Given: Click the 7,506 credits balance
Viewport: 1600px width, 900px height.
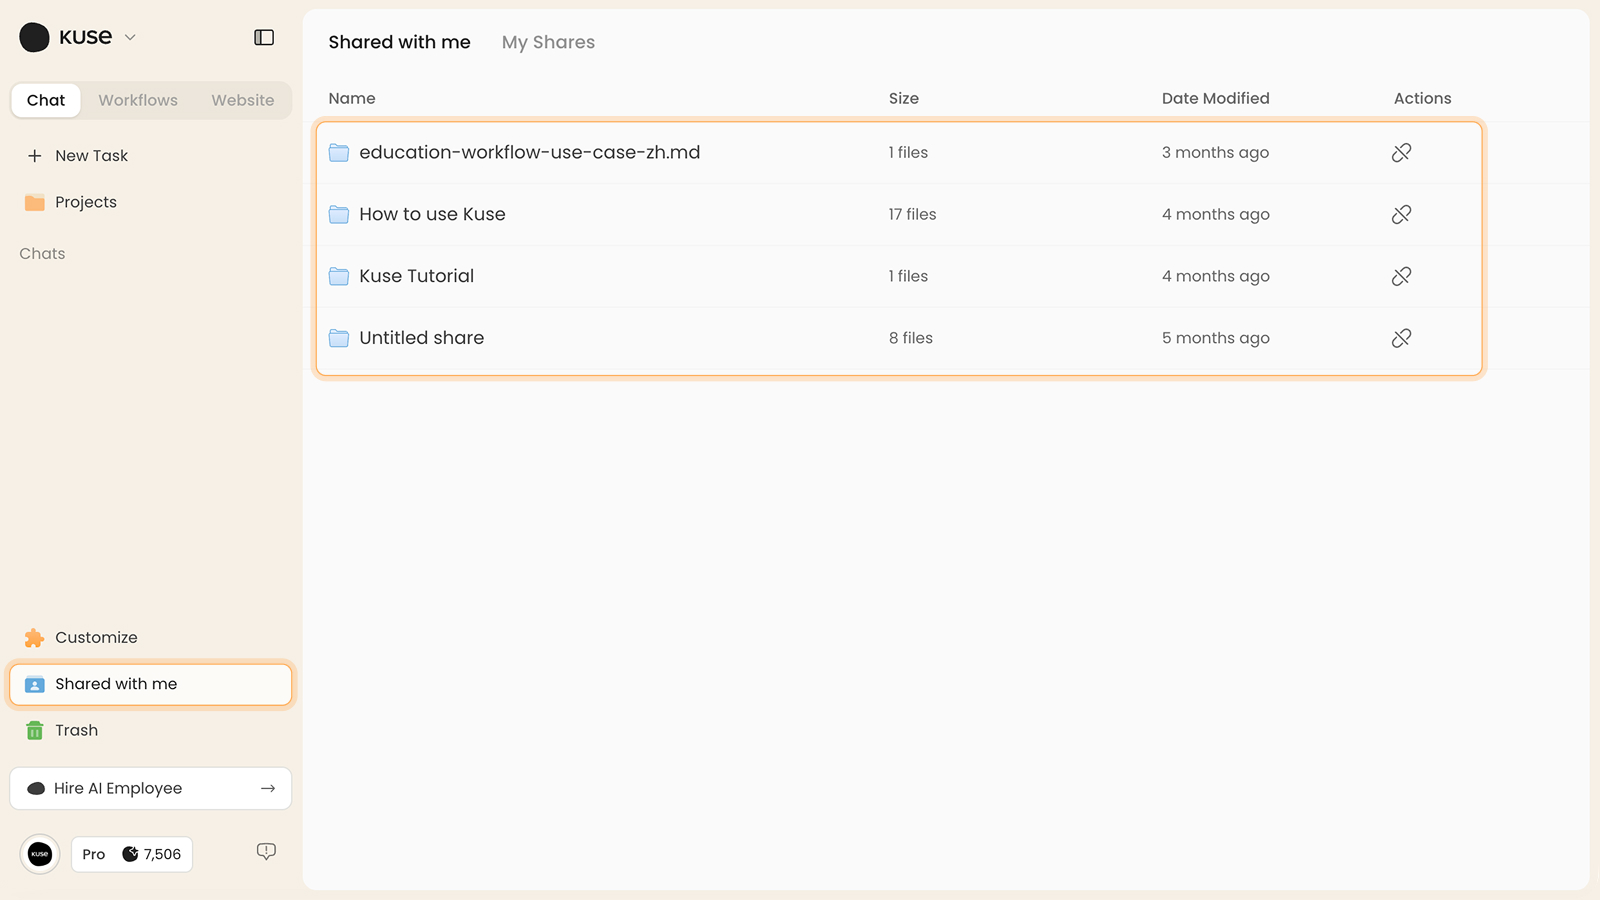Looking at the screenshot, I should click(162, 854).
